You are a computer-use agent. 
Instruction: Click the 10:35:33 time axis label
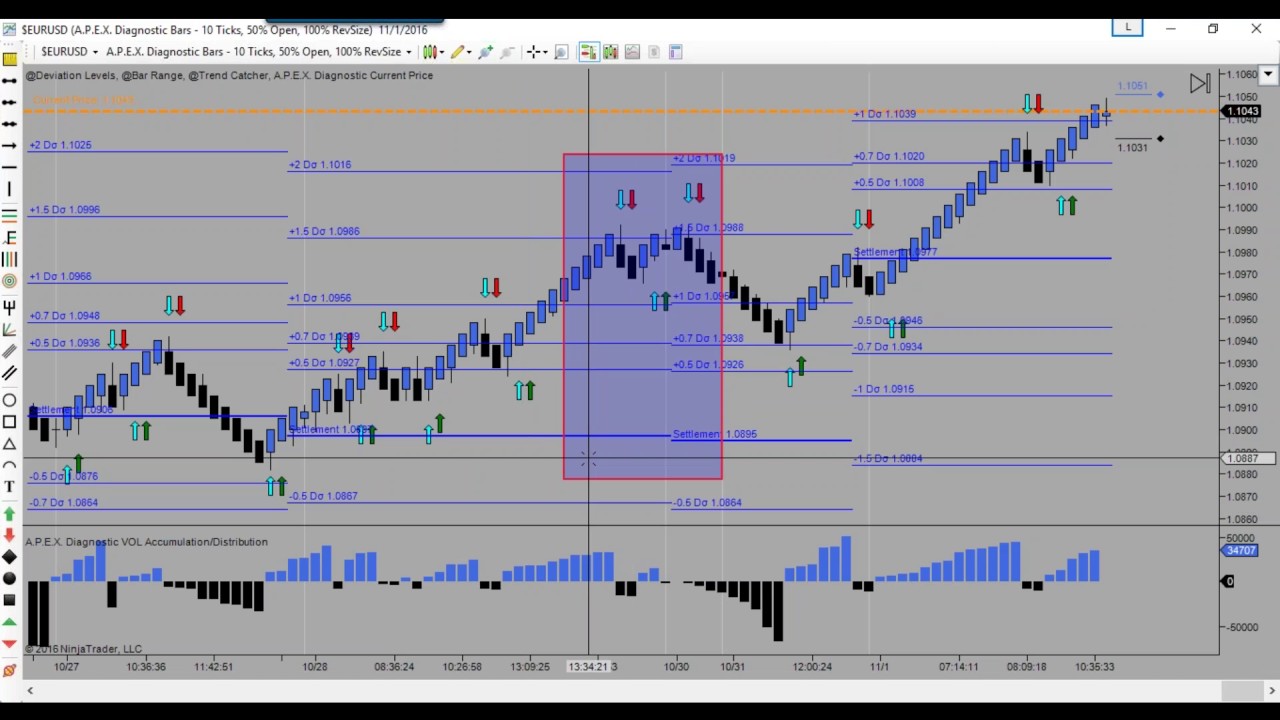click(x=1094, y=666)
